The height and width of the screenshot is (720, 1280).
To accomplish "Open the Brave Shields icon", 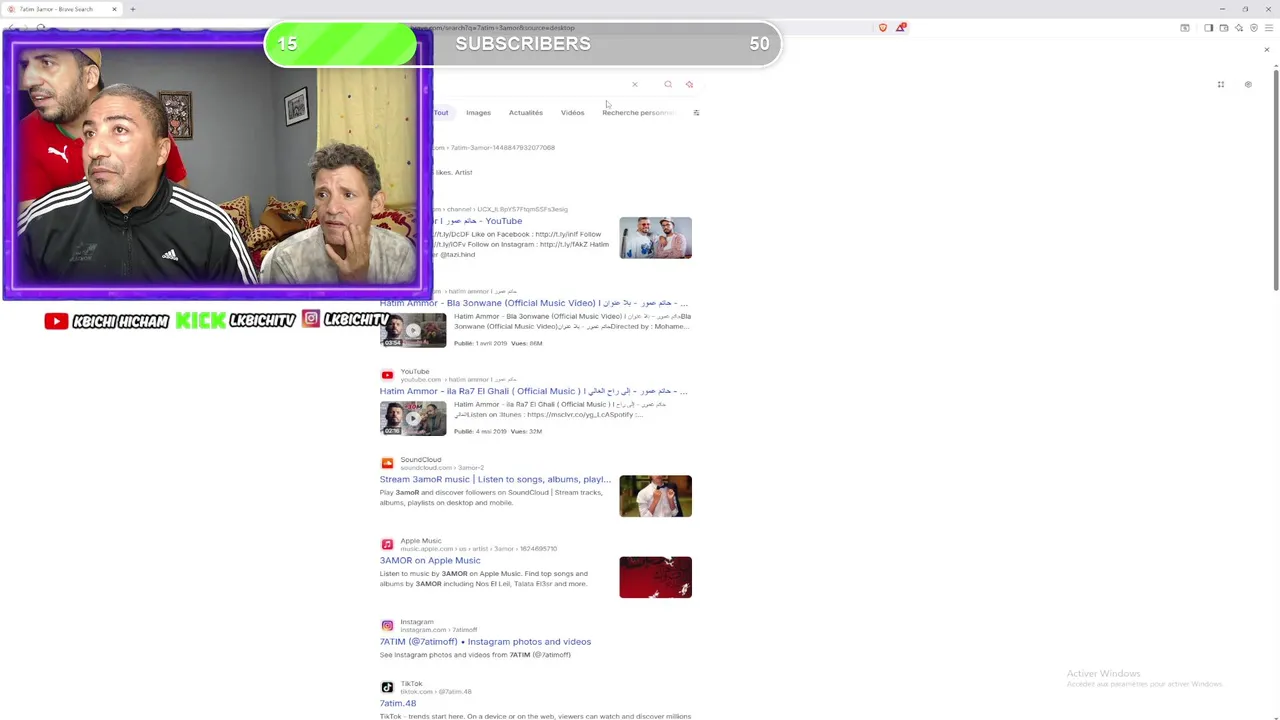I will tap(882, 28).
